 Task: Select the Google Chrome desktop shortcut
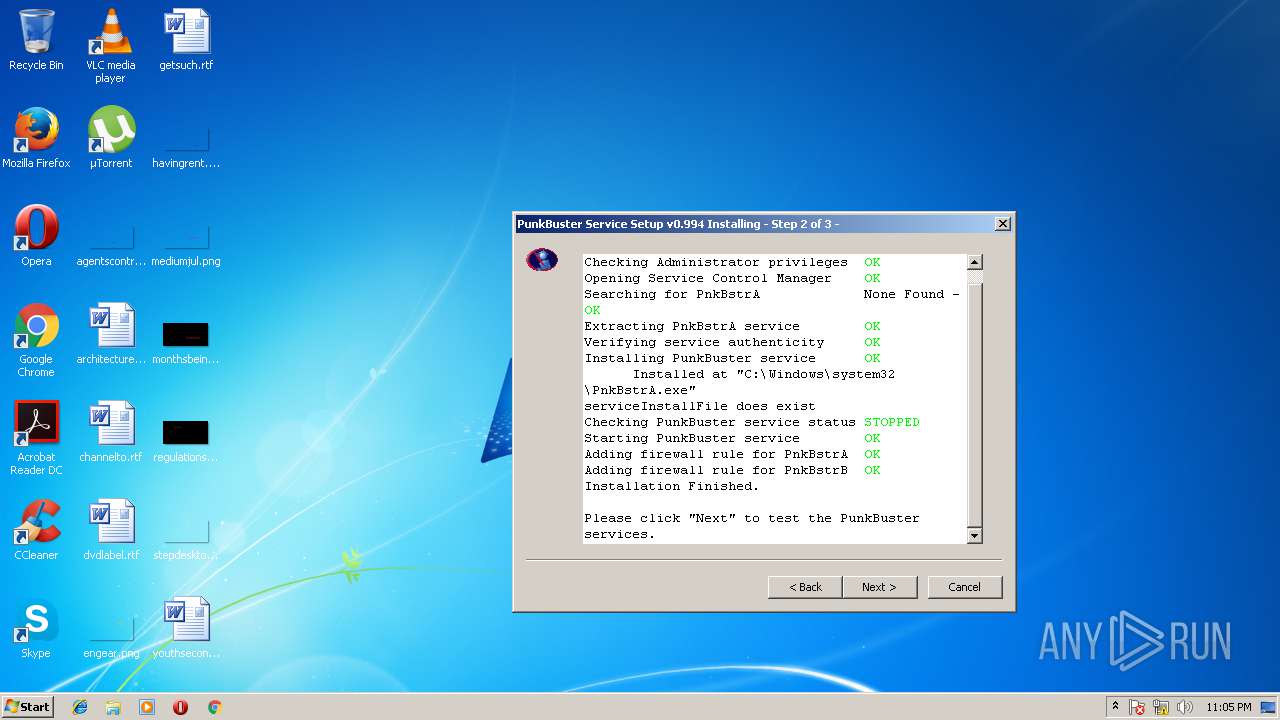pyautogui.click(x=36, y=341)
